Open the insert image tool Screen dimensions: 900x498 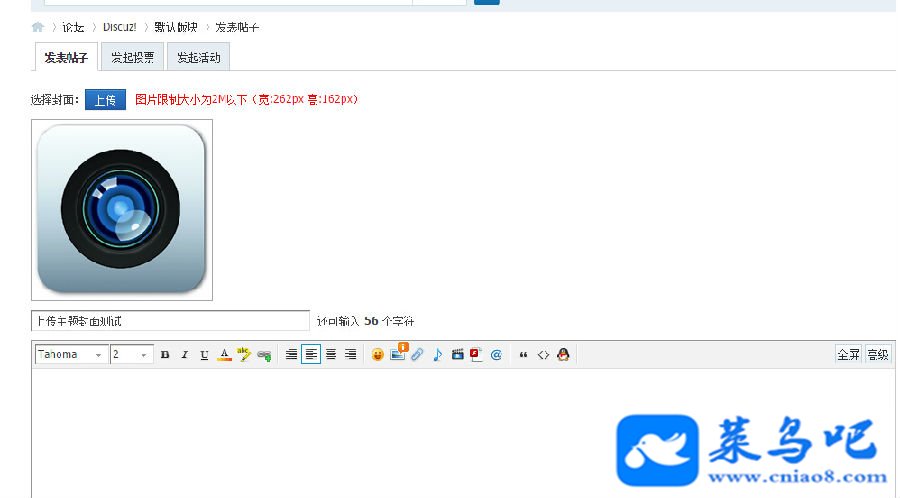398,352
